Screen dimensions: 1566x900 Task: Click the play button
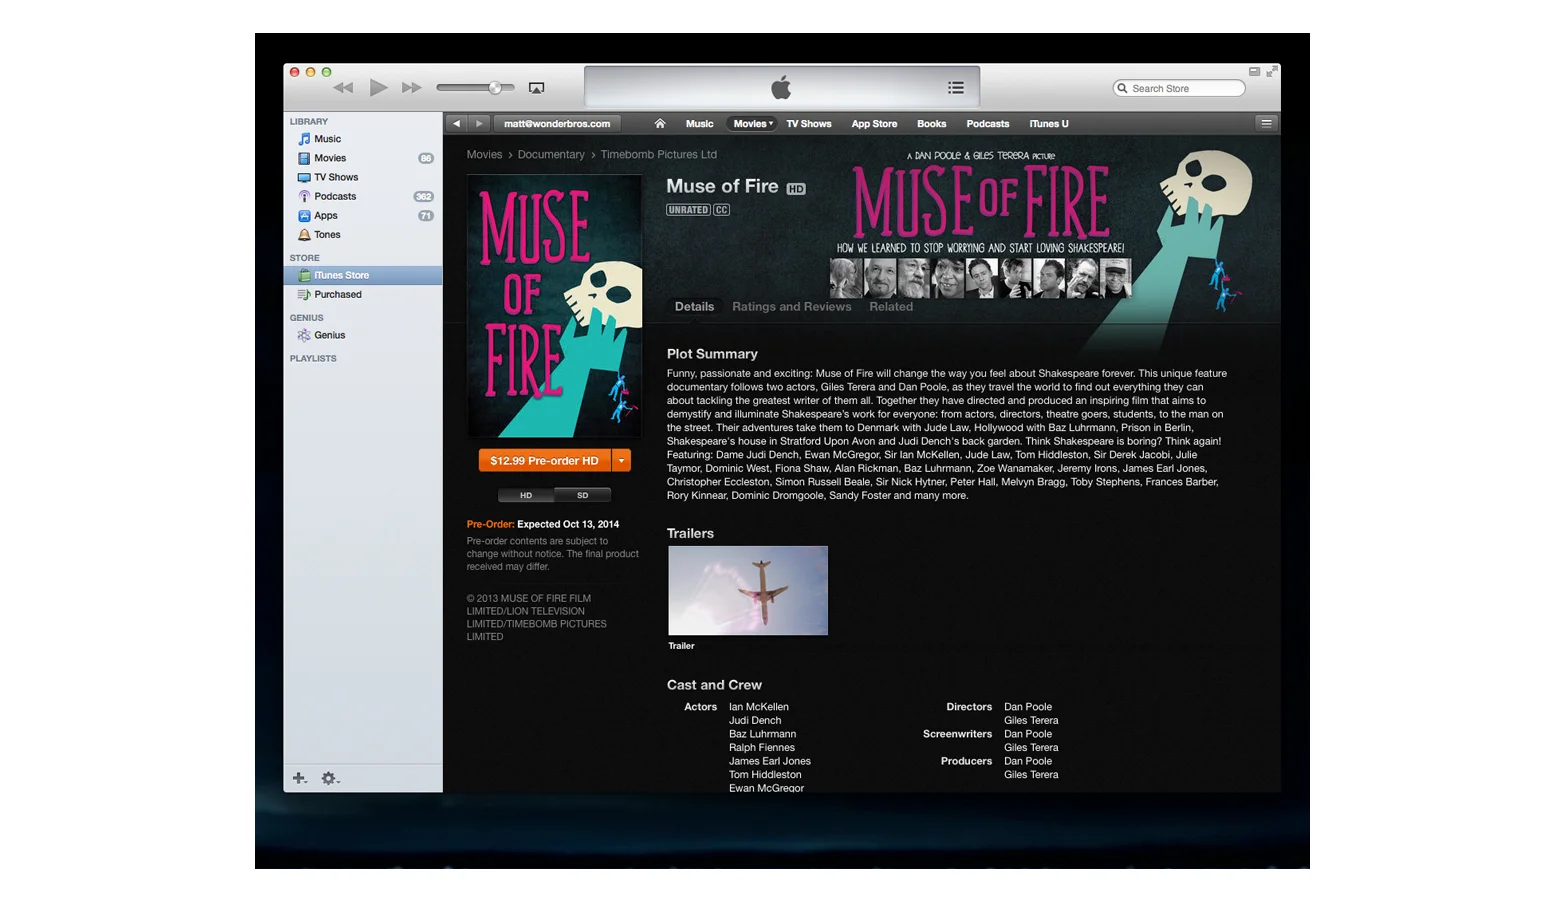[x=378, y=88]
